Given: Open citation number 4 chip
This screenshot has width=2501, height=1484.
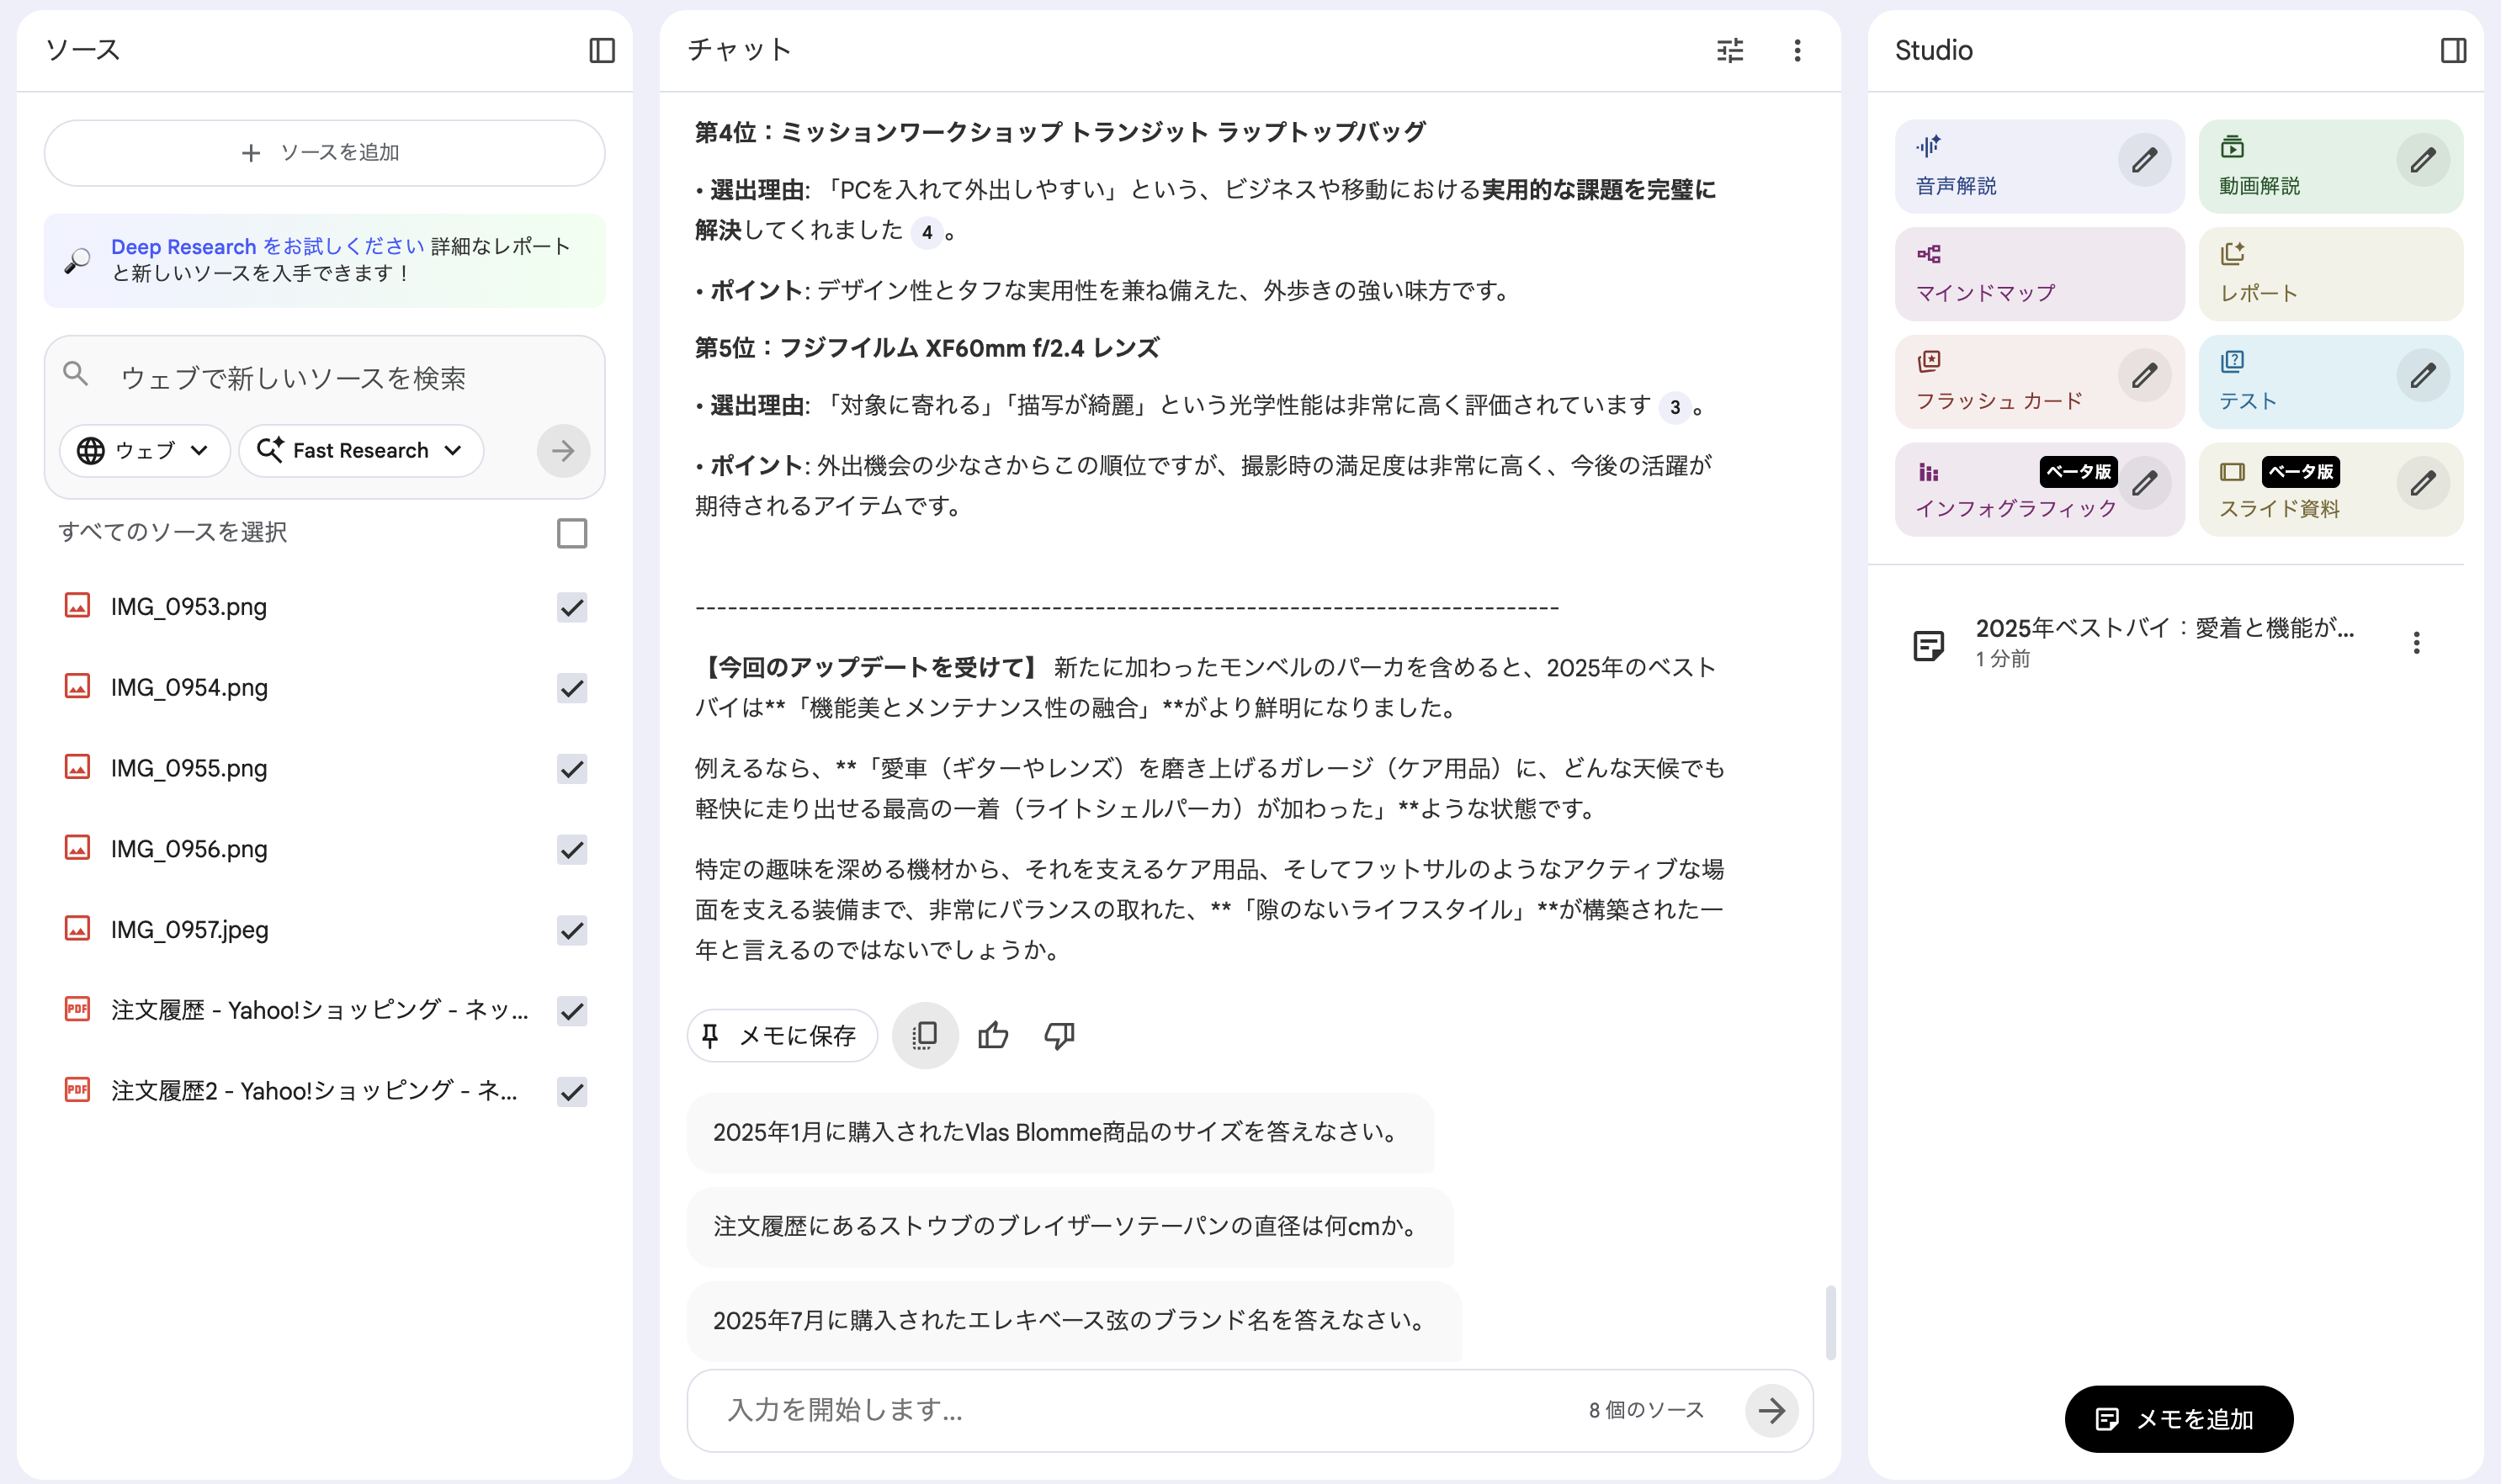Looking at the screenshot, I should point(927,232).
